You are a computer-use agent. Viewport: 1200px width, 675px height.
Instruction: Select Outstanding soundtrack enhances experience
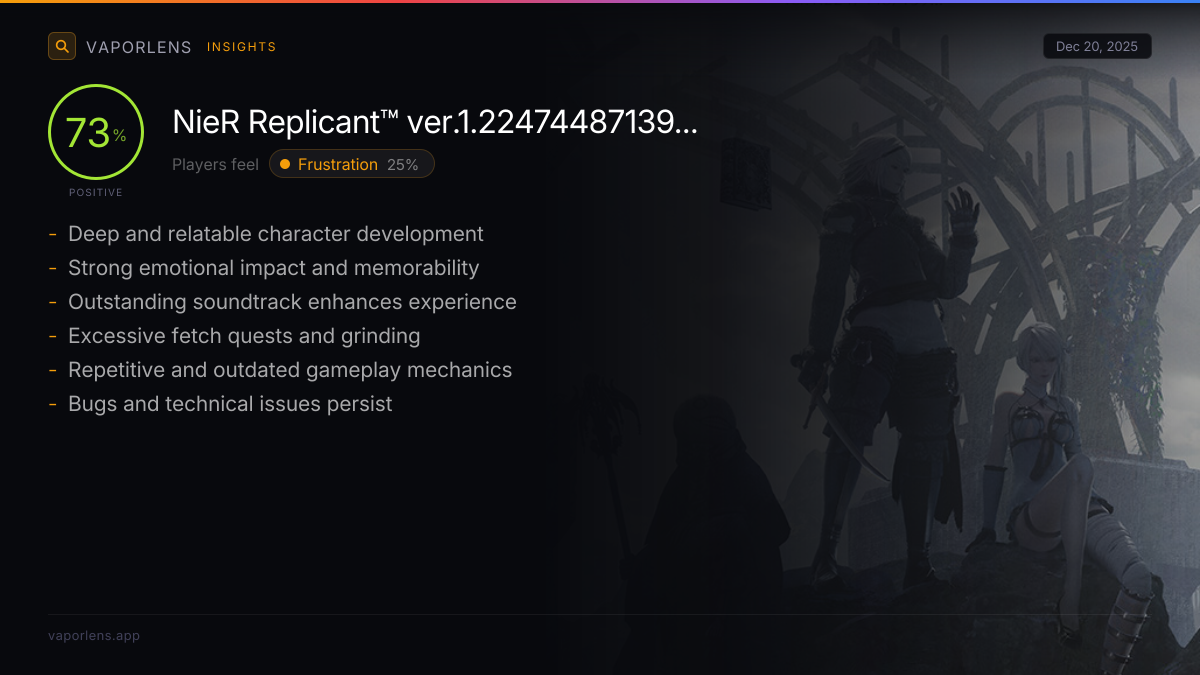click(x=292, y=302)
